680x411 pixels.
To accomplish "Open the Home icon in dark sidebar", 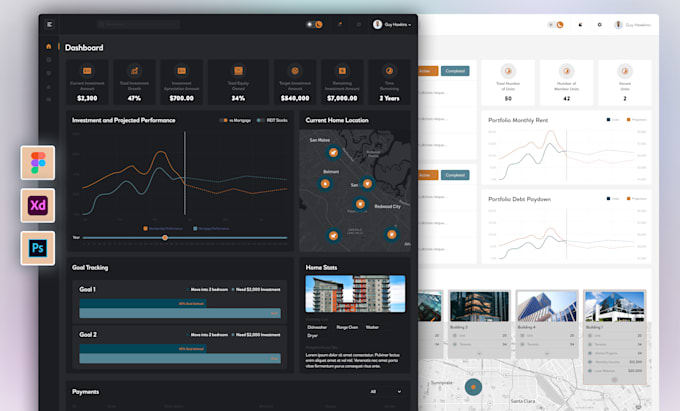I will pos(49,46).
